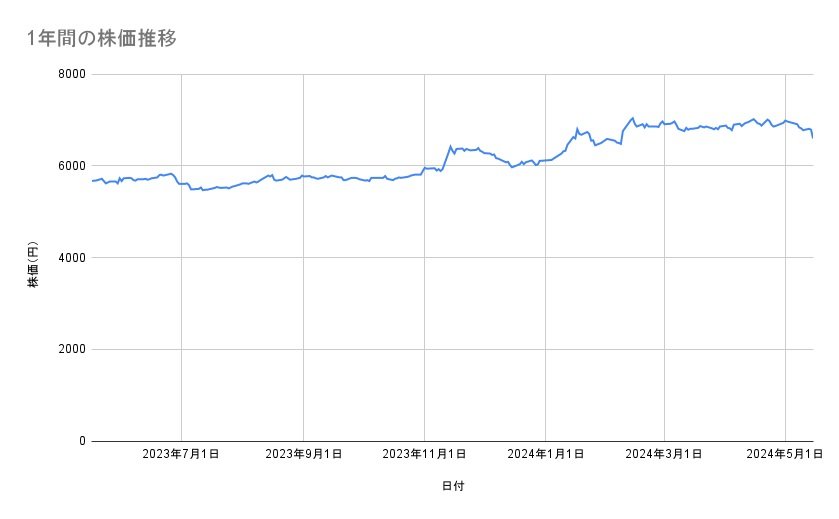Click the 6000 y-axis tick label
This screenshot has height=519, width=839.
(69, 166)
